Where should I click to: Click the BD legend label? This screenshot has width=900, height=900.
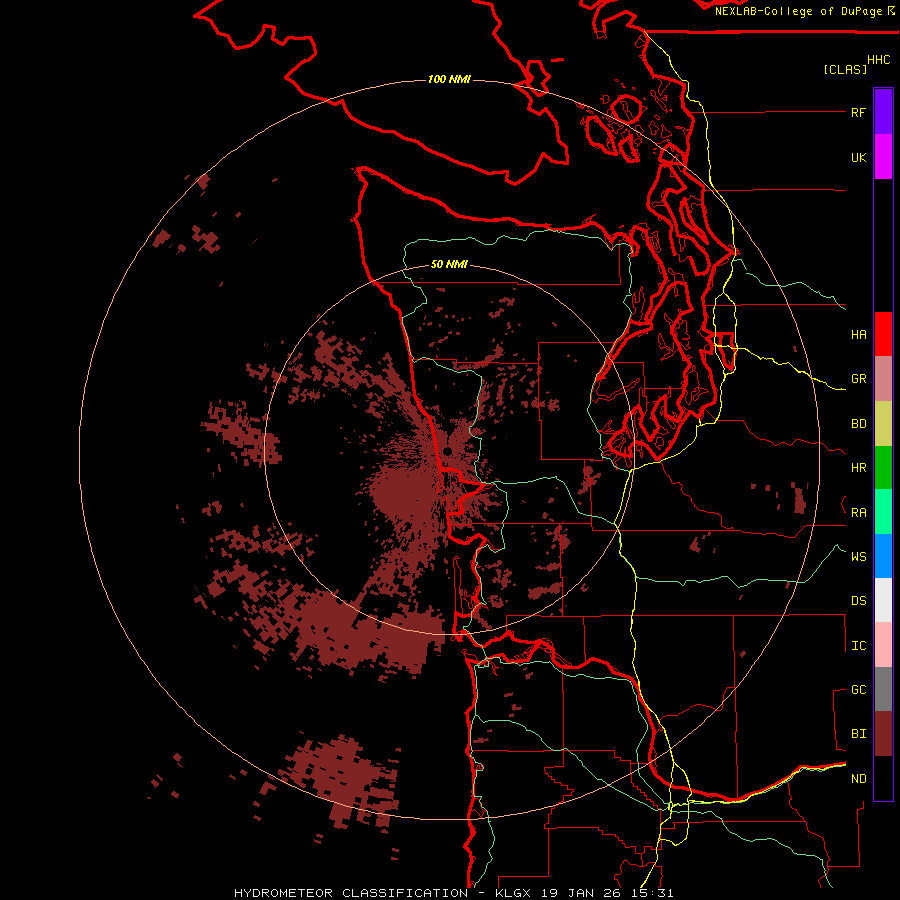click(858, 424)
